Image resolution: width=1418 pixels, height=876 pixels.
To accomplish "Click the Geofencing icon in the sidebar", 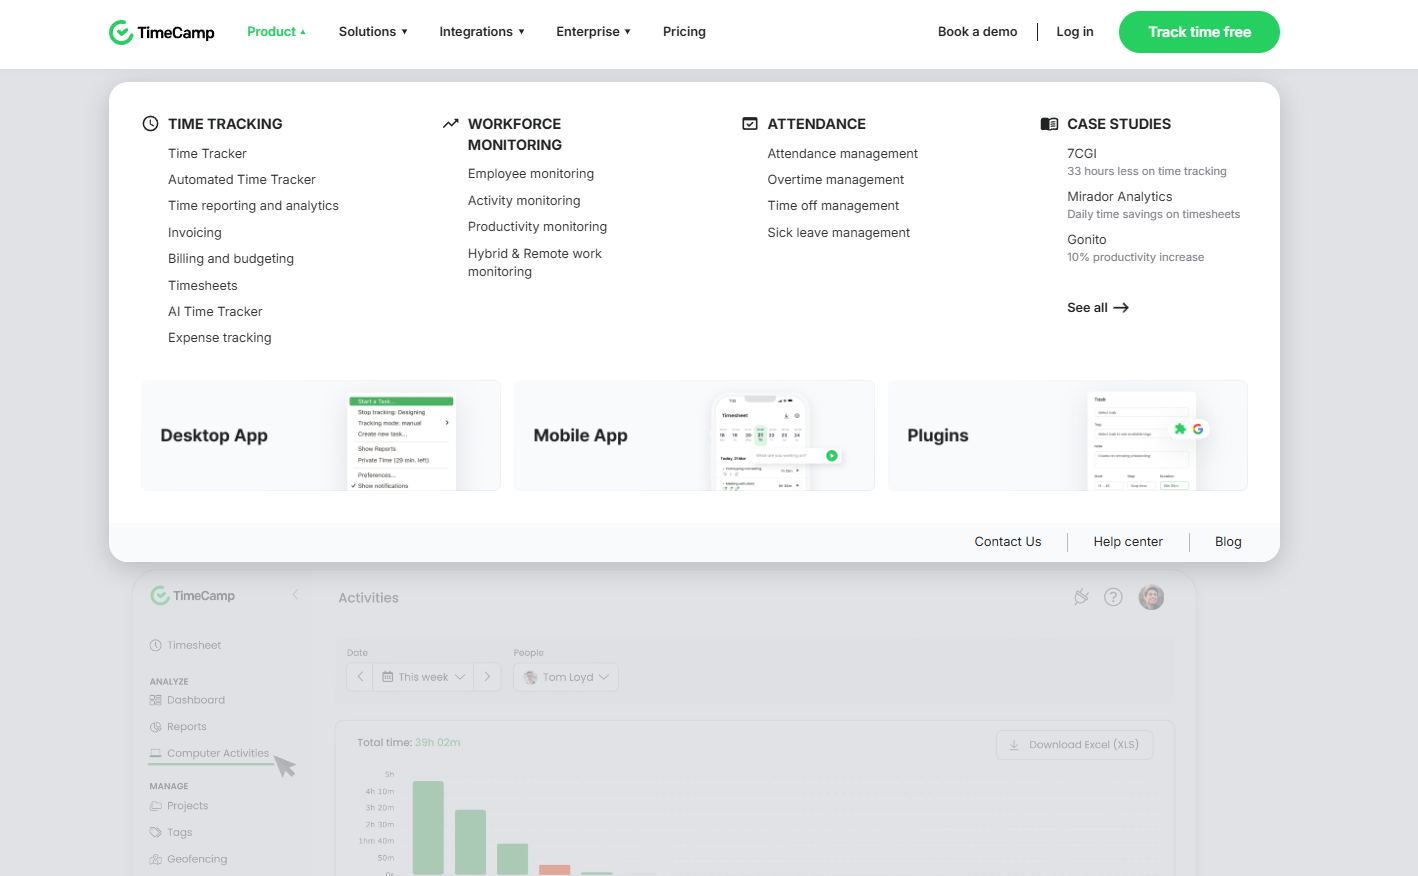I will (x=156, y=858).
